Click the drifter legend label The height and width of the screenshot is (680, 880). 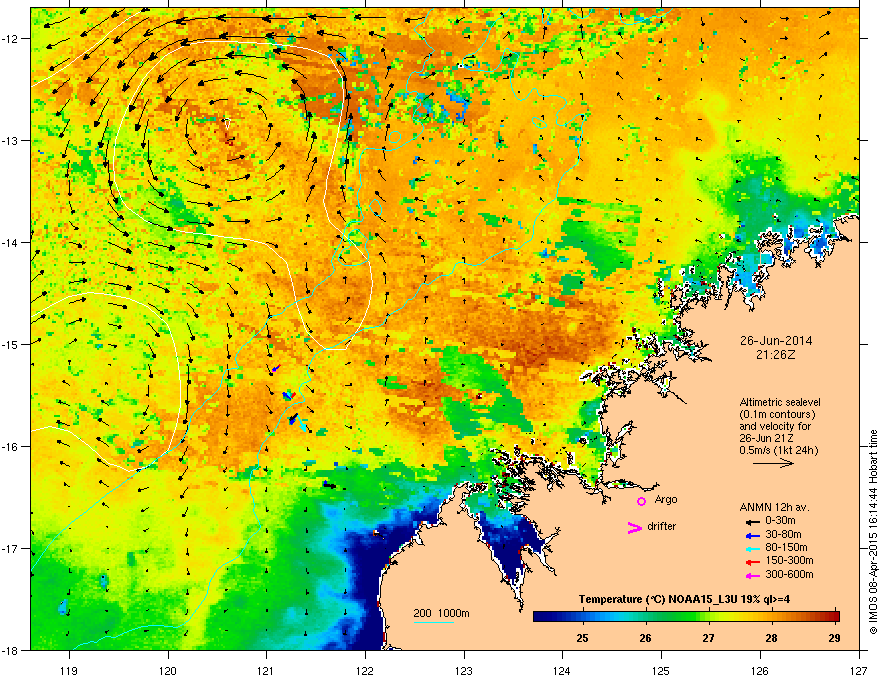(x=662, y=526)
